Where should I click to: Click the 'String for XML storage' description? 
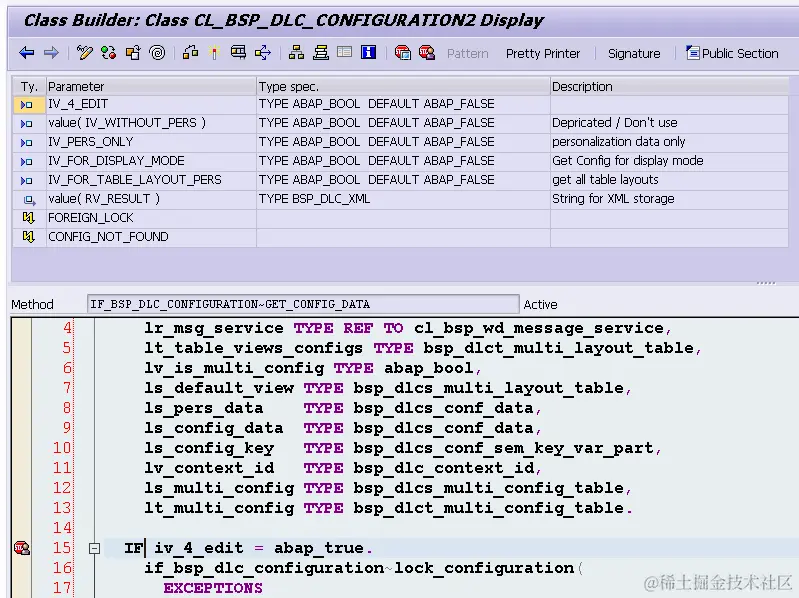click(613, 199)
